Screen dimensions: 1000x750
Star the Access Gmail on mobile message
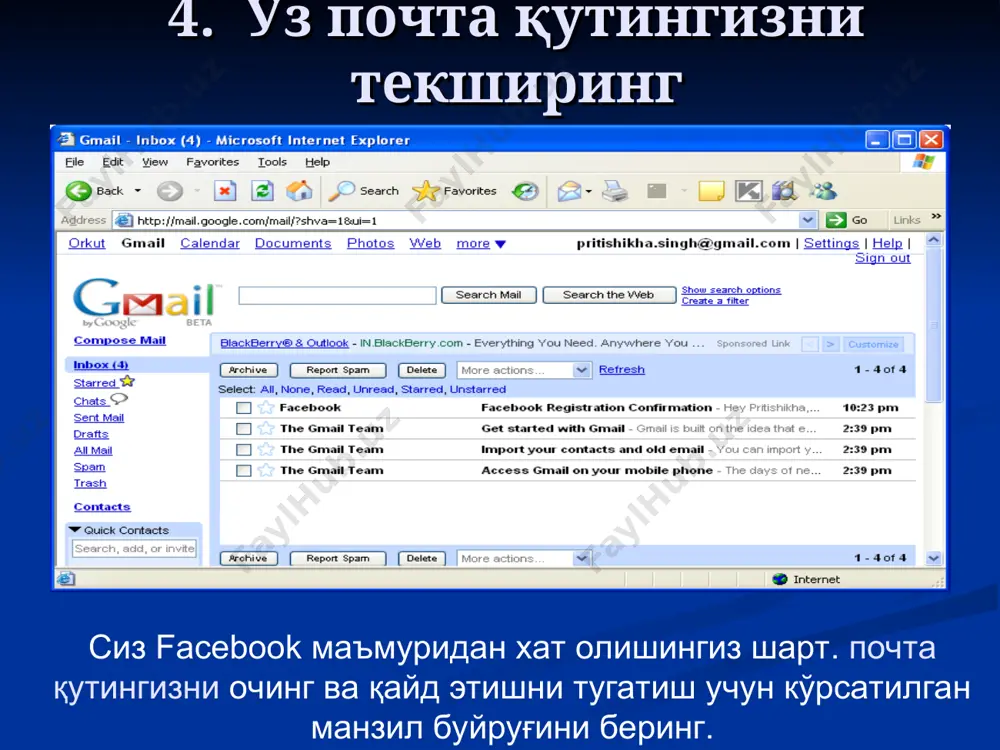266,471
